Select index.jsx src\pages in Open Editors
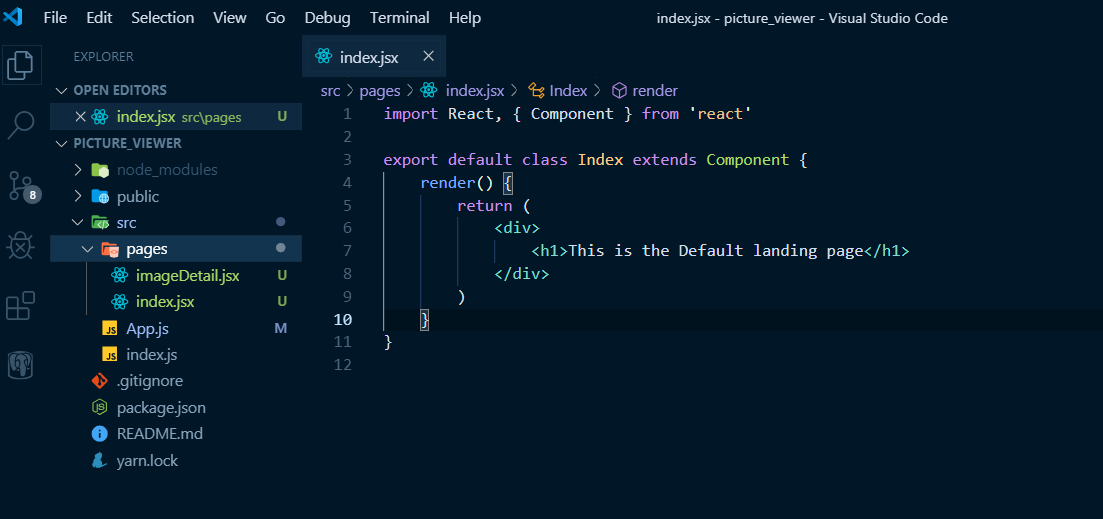Viewport: 1103px width, 519px height. coord(176,117)
